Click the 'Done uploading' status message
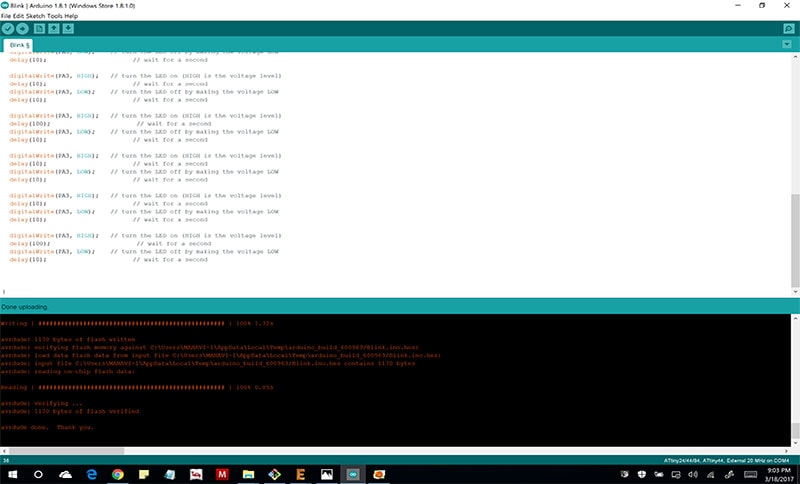 [24, 307]
